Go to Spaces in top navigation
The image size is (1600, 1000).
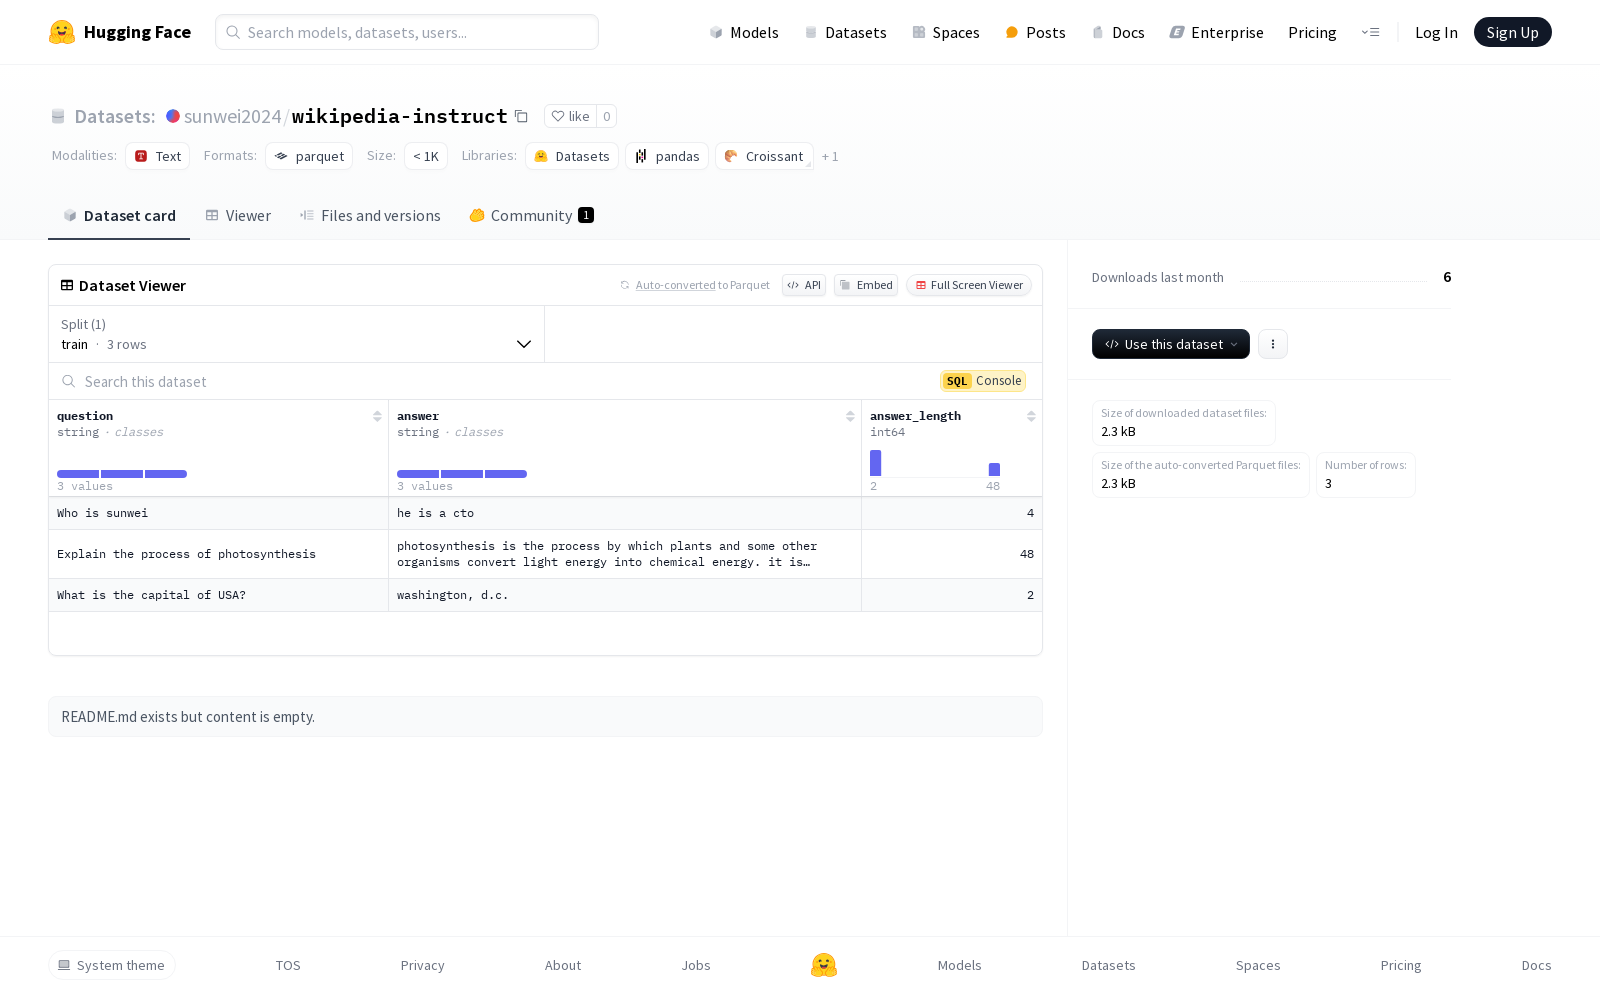point(946,32)
